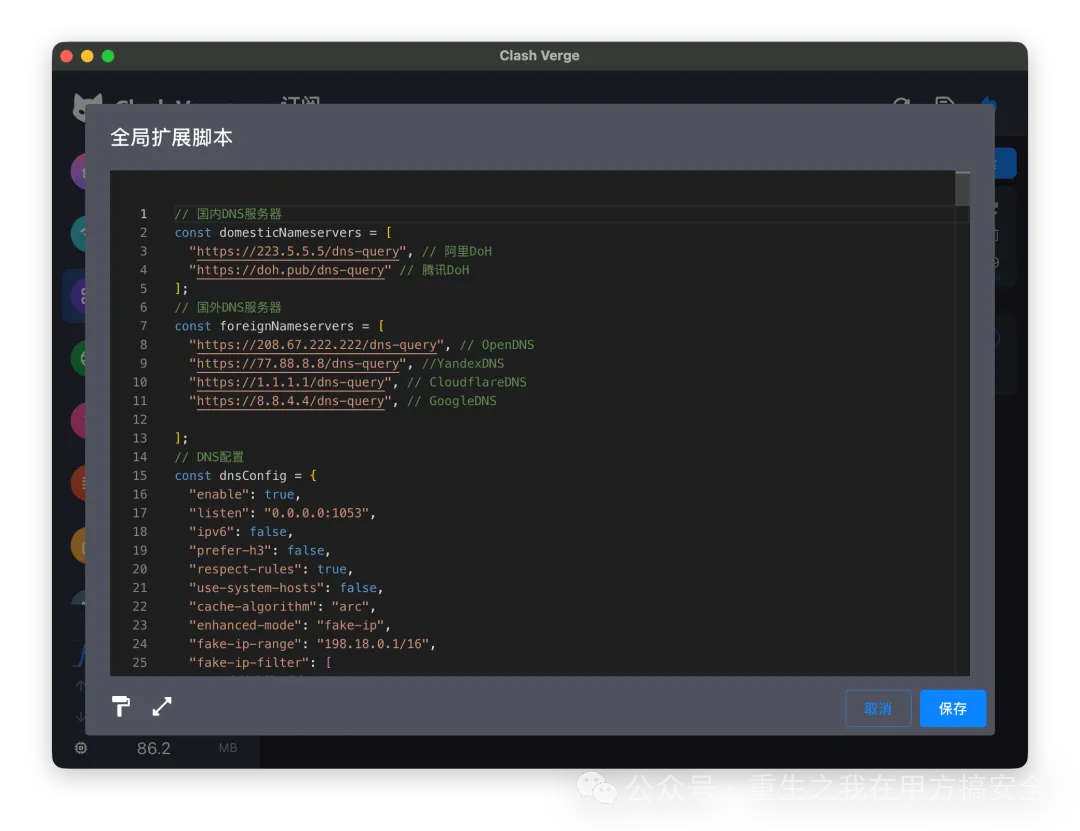
Task: Click the Yandex 77.88.8.8 dns-query link
Action: point(297,364)
